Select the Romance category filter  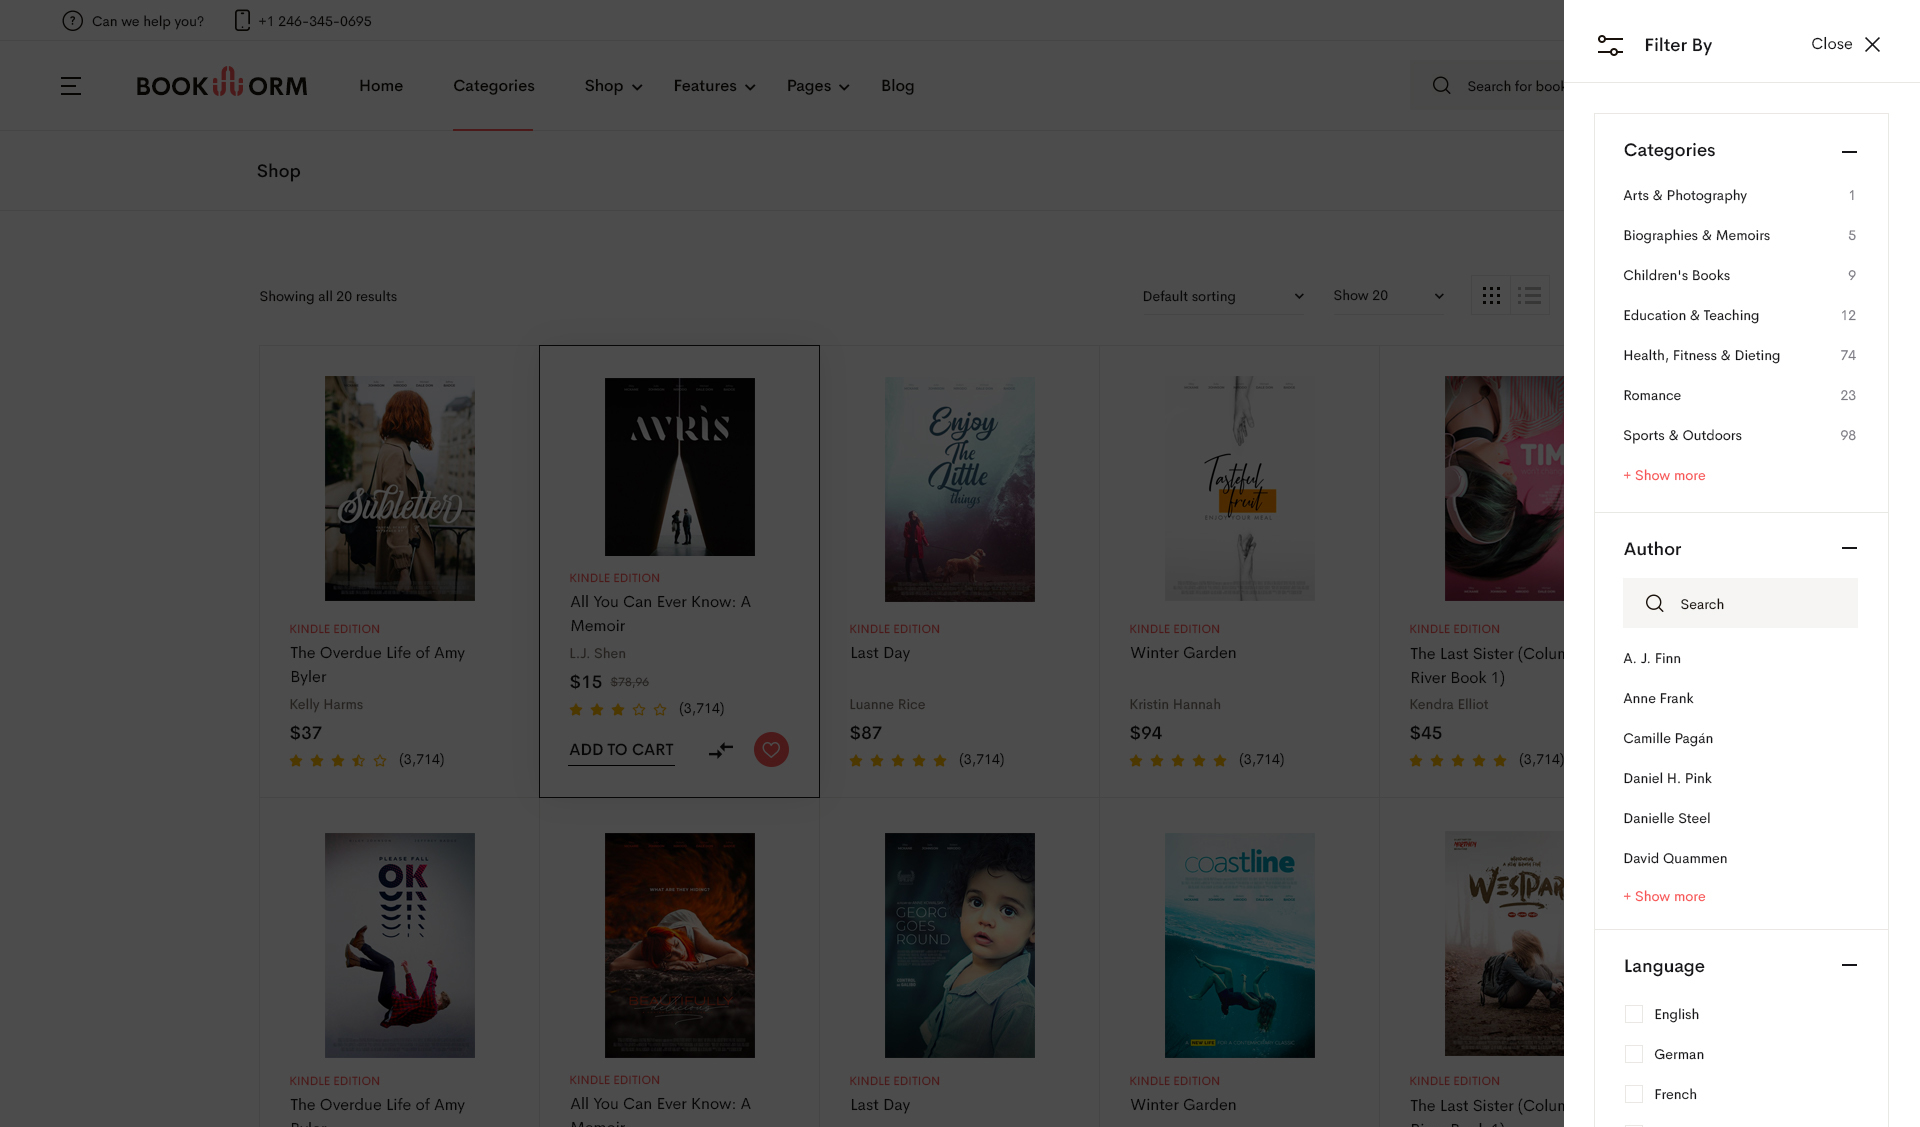tap(1652, 396)
